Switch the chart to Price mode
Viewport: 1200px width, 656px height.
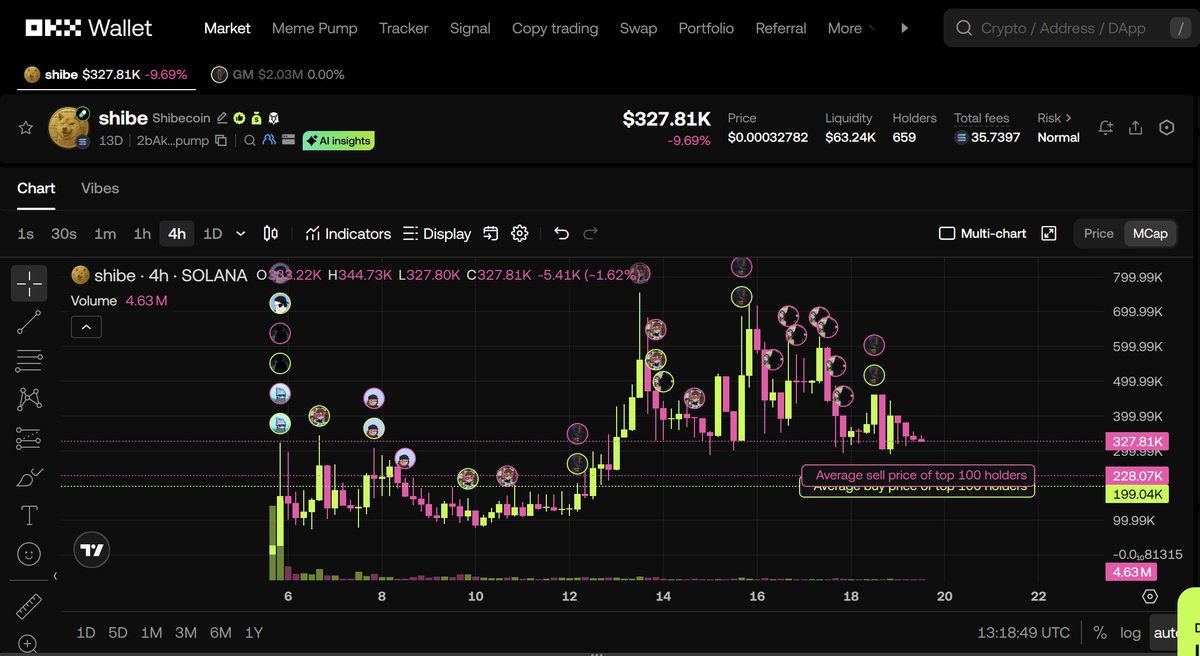coord(1099,233)
